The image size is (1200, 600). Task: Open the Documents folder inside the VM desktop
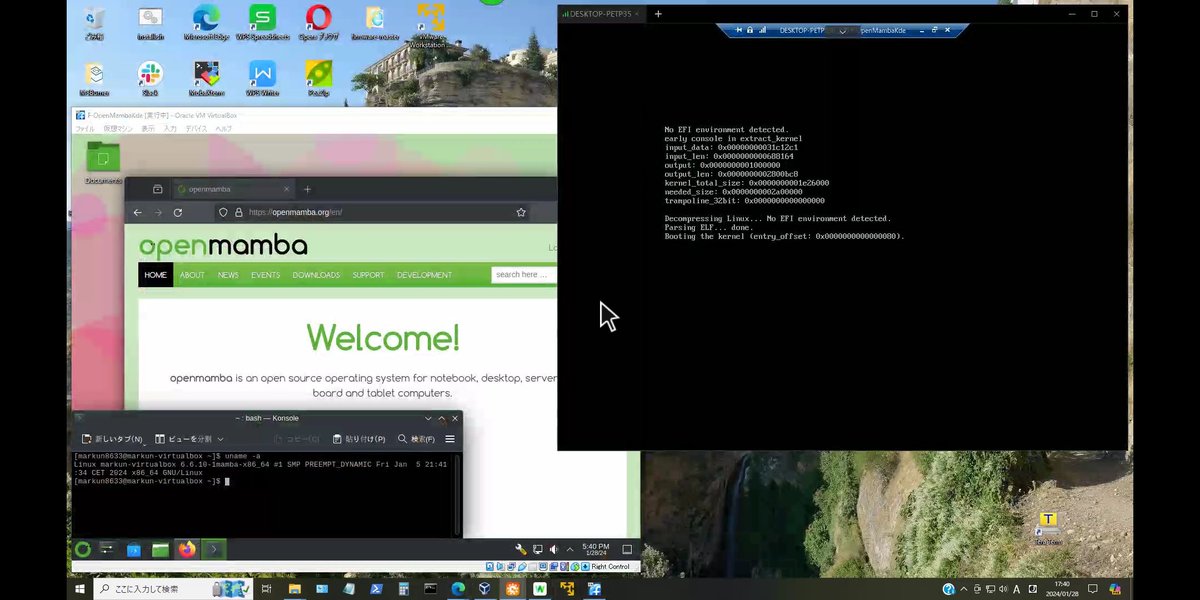[x=102, y=163]
